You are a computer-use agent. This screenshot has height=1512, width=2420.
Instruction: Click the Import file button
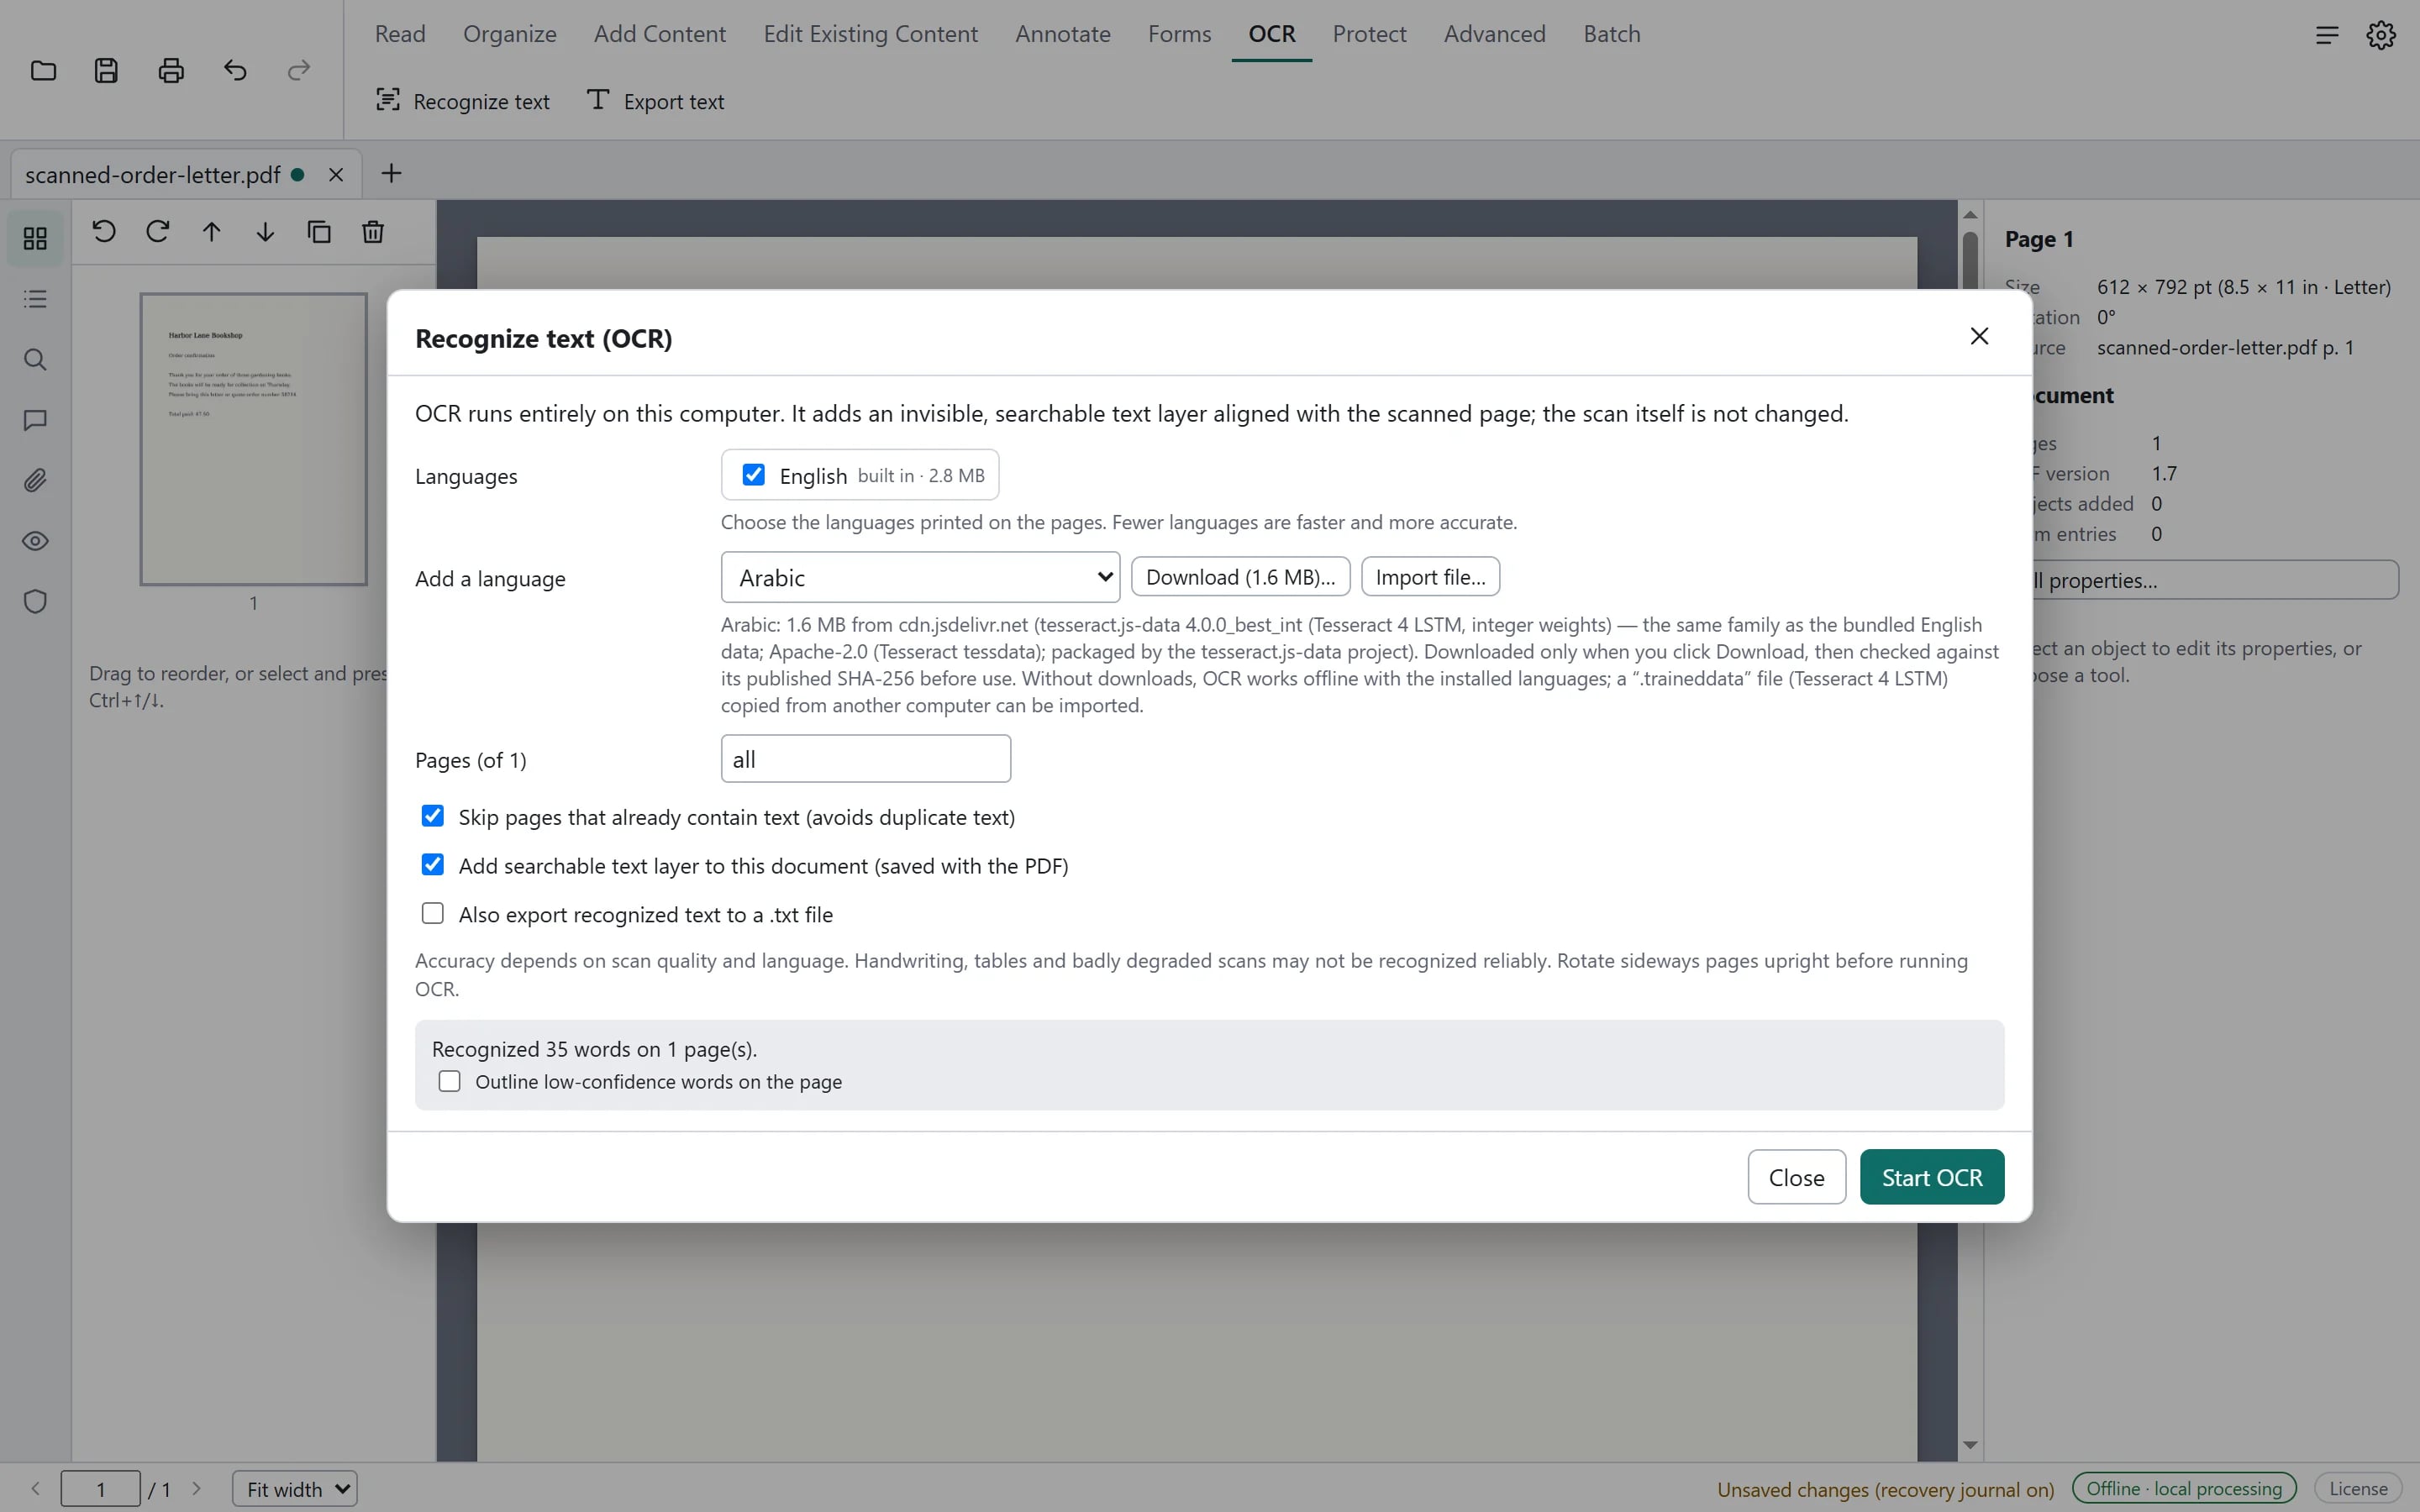(1430, 577)
